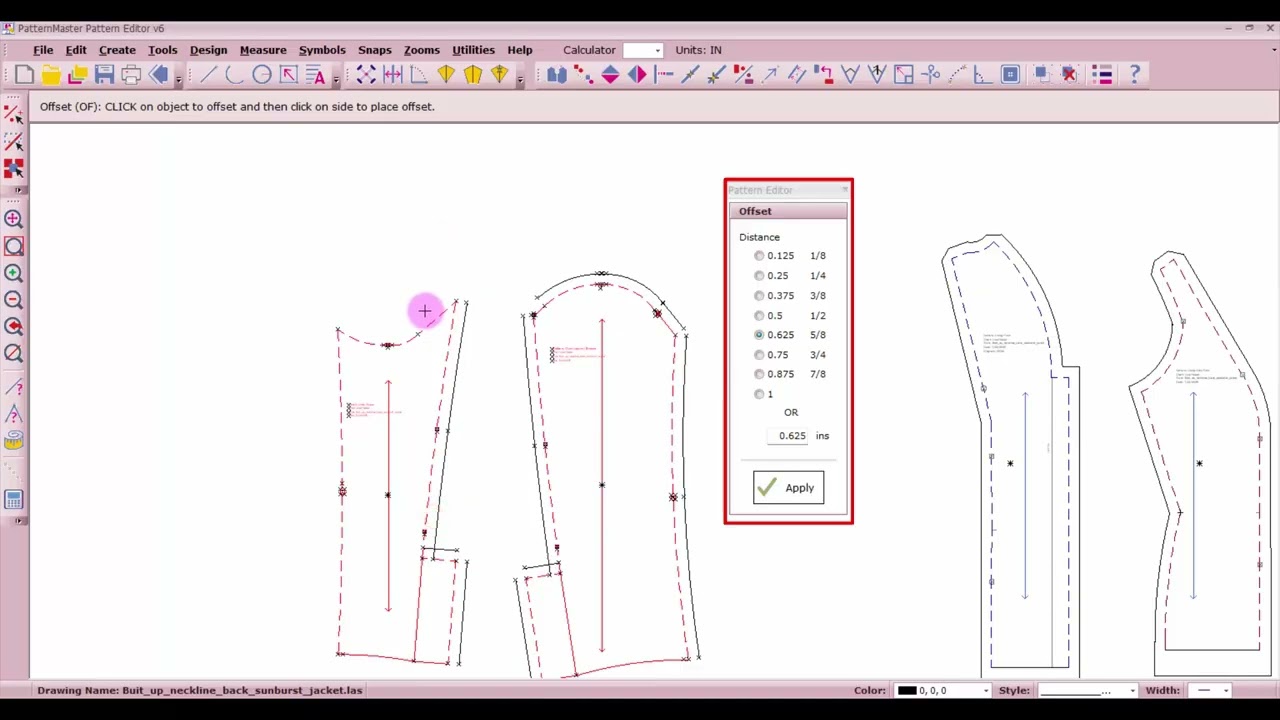Select the 0.125 (1/8) distance radio
The width and height of the screenshot is (1280, 720).
[x=759, y=256]
